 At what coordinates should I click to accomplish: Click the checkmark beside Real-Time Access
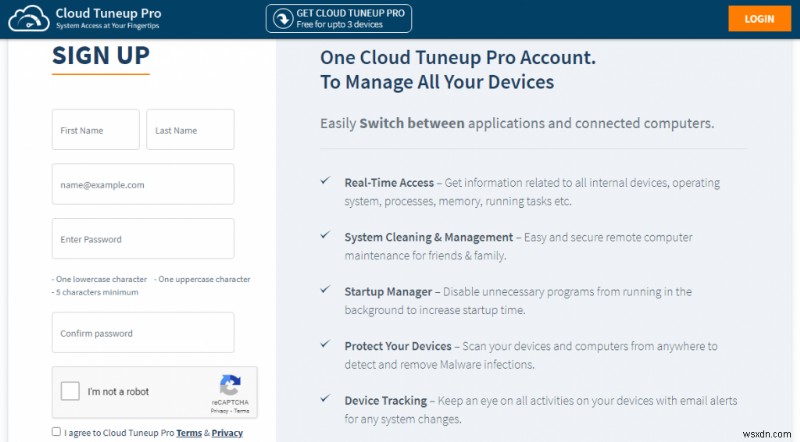point(325,181)
